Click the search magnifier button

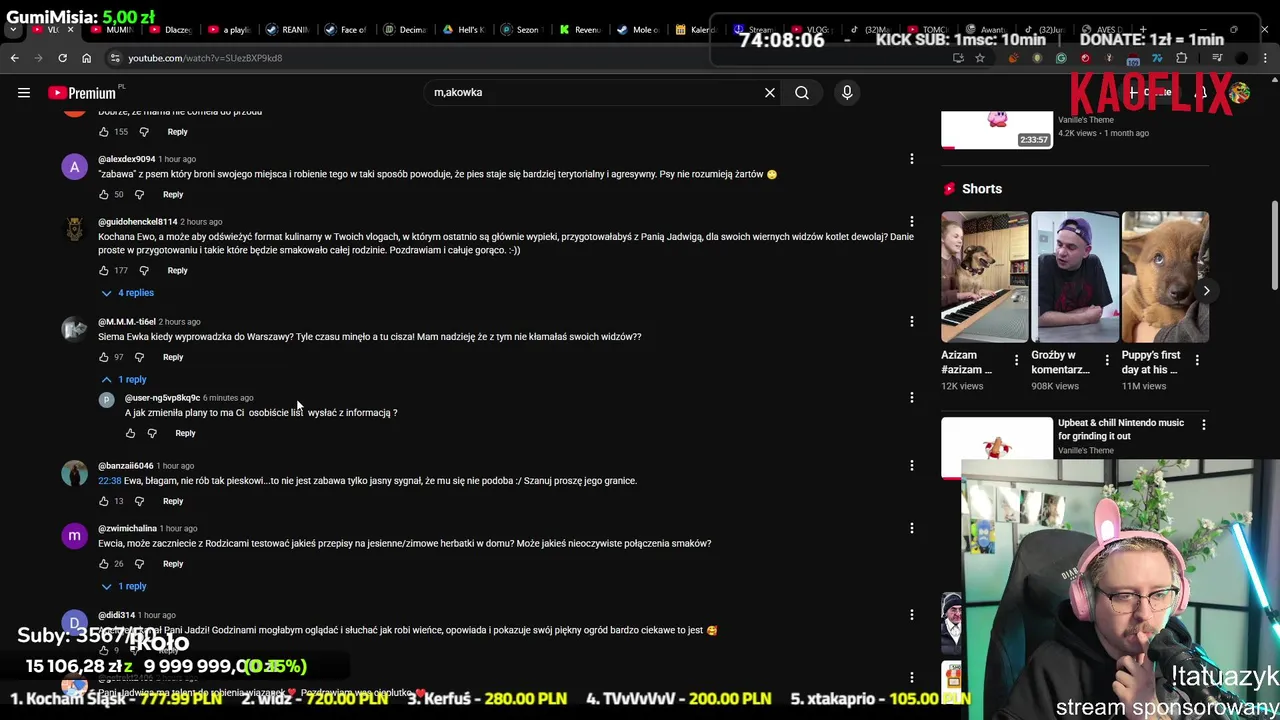pyautogui.click(x=802, y=93)
